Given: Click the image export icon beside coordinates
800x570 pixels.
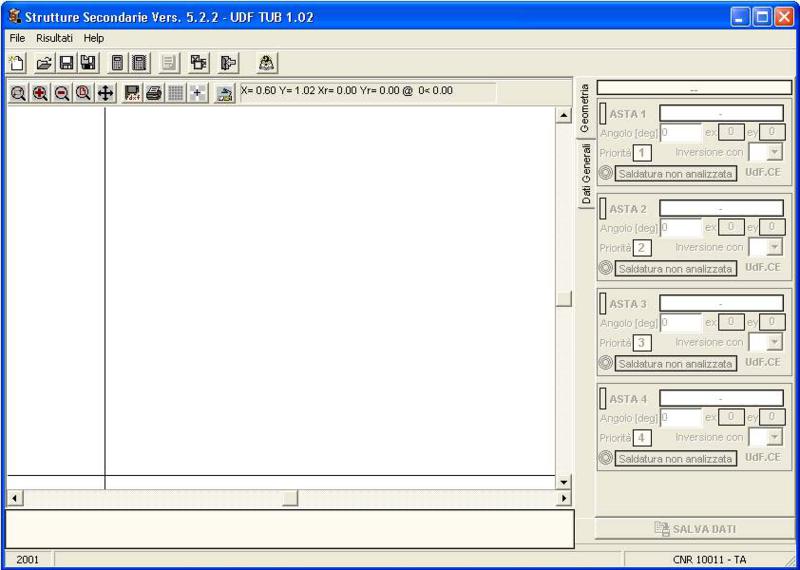Looking at the screenshot, I should click(224, 94).
